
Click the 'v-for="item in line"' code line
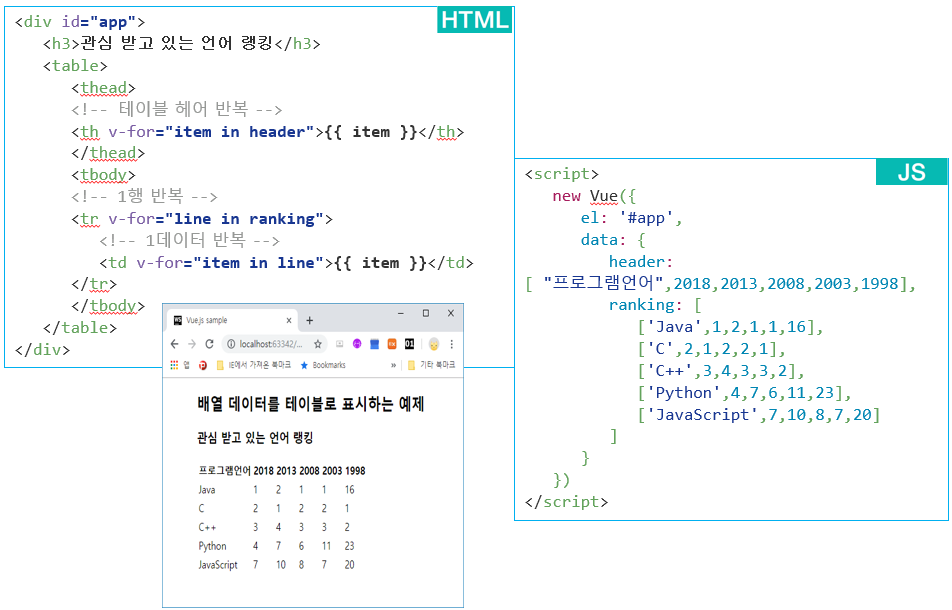click(286, 263)
